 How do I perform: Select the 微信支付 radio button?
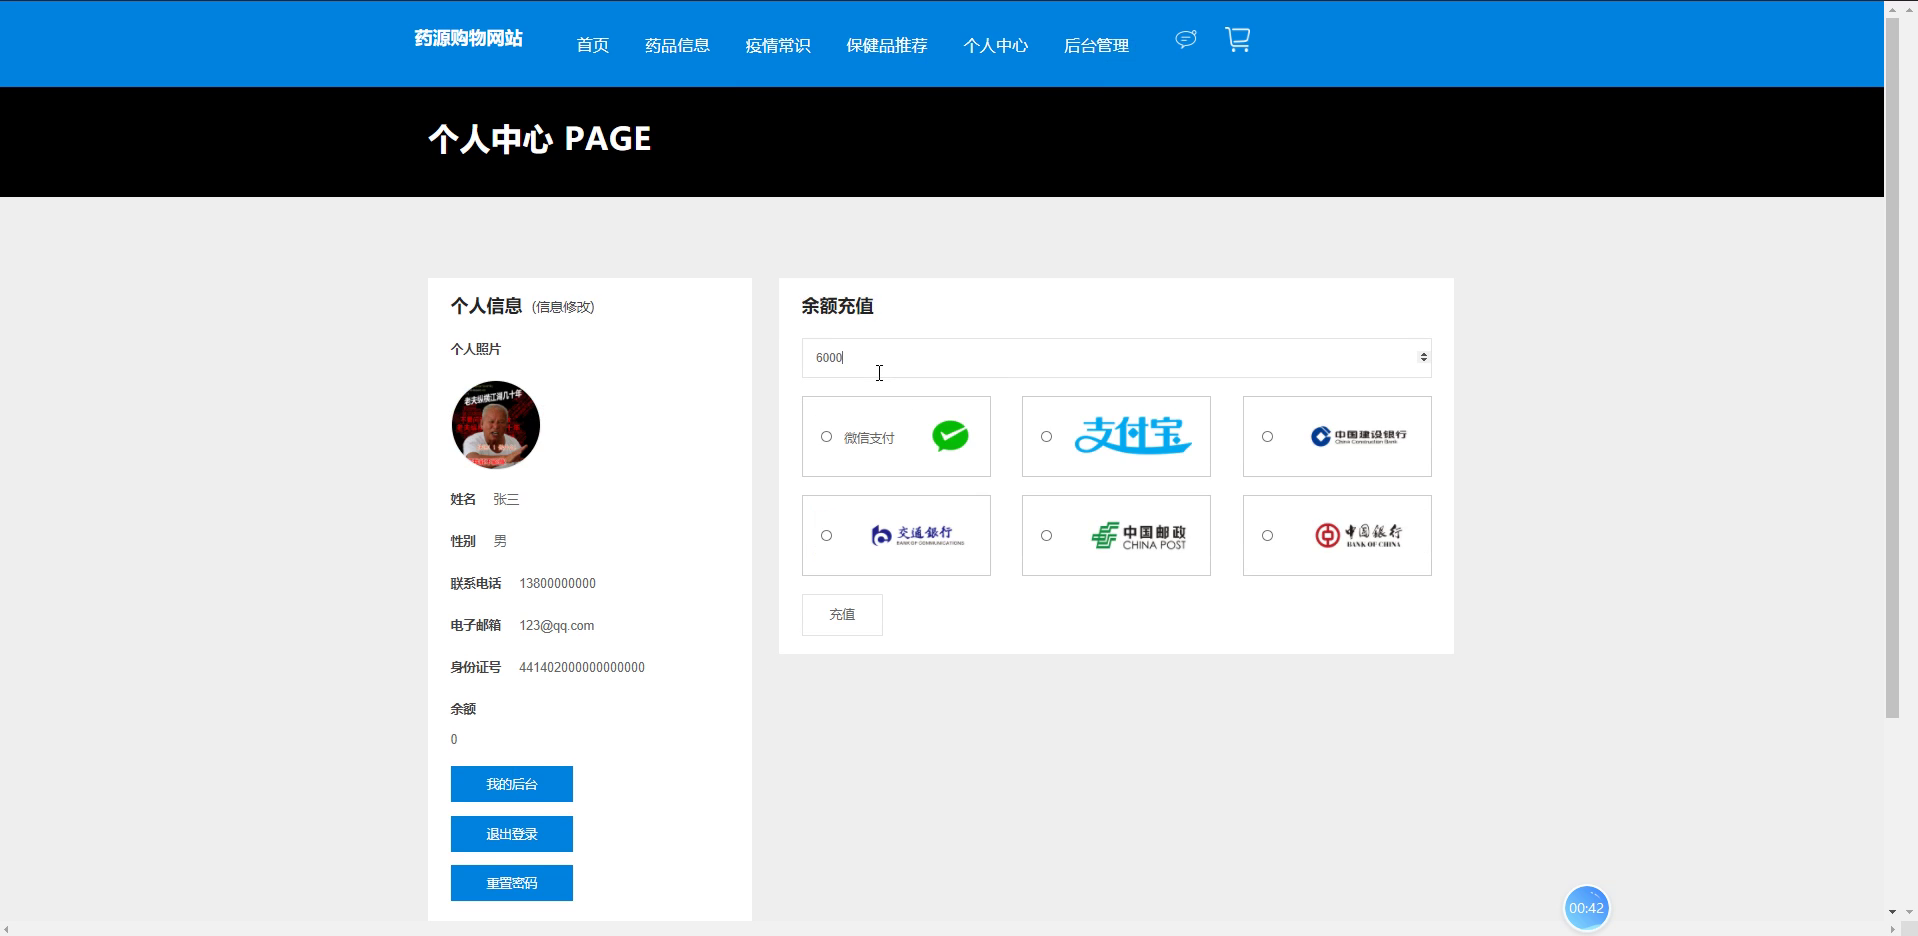(826, 437)
